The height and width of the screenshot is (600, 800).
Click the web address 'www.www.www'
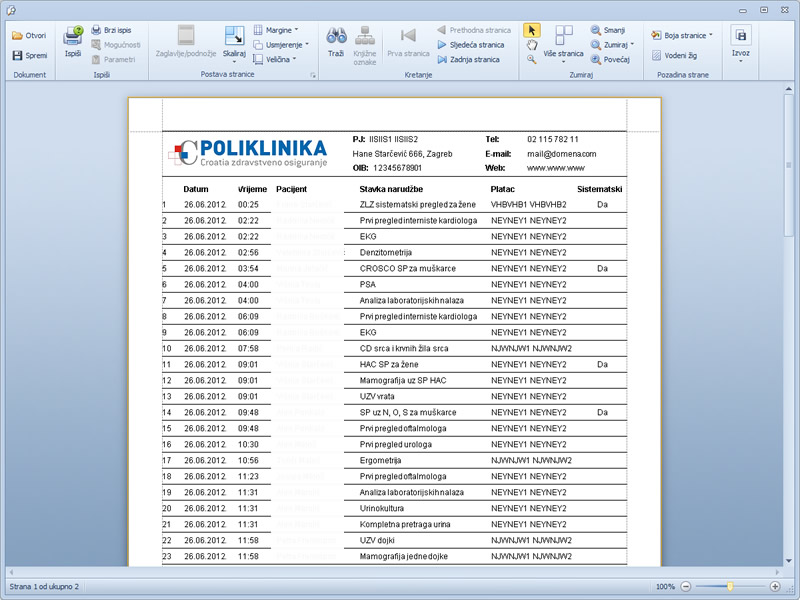(556, 168)
